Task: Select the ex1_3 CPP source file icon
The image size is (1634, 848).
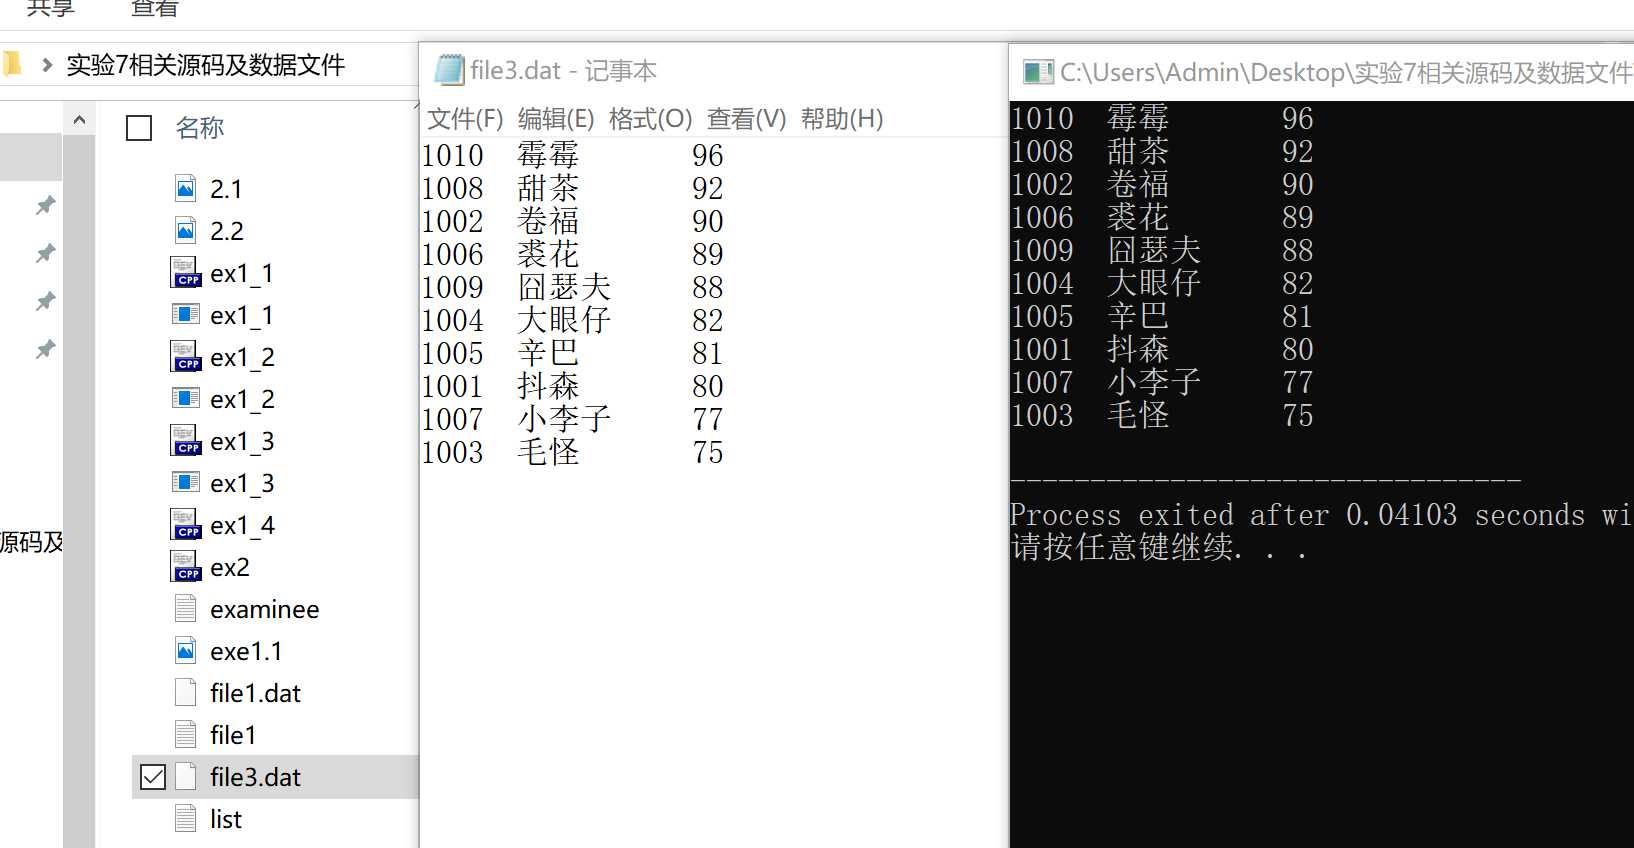Action: pyautogui.click(x=186, y=440)
